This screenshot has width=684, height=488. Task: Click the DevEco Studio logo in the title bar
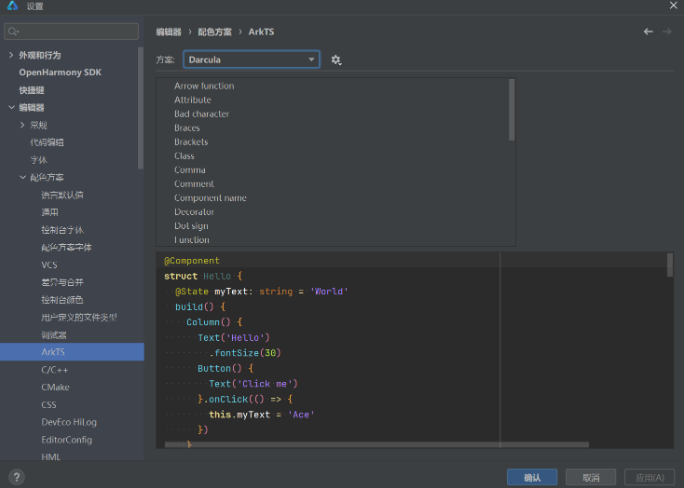[12, 6]
